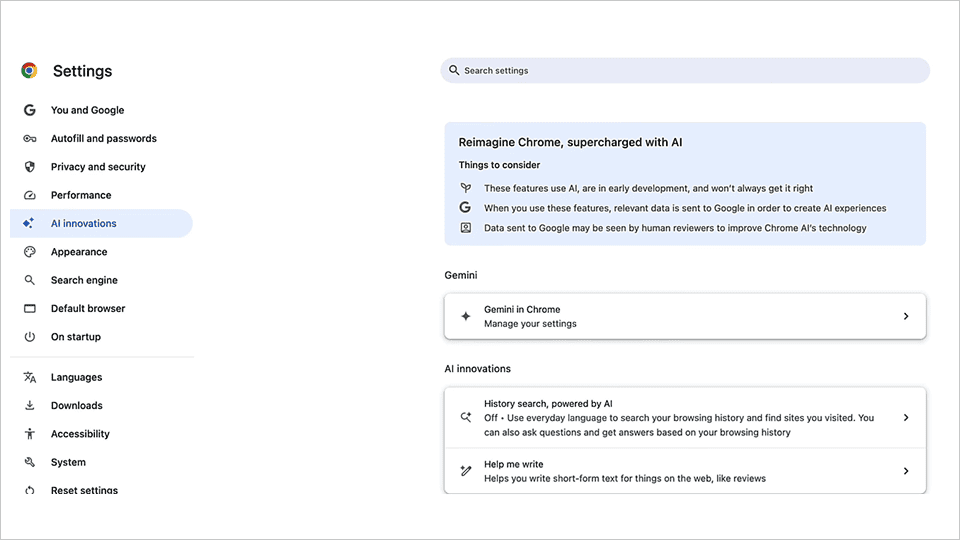Viewport: 960px width, 540px height.
Task: Click the AI innovations section heading above the cards
Action: click(478, 369)
